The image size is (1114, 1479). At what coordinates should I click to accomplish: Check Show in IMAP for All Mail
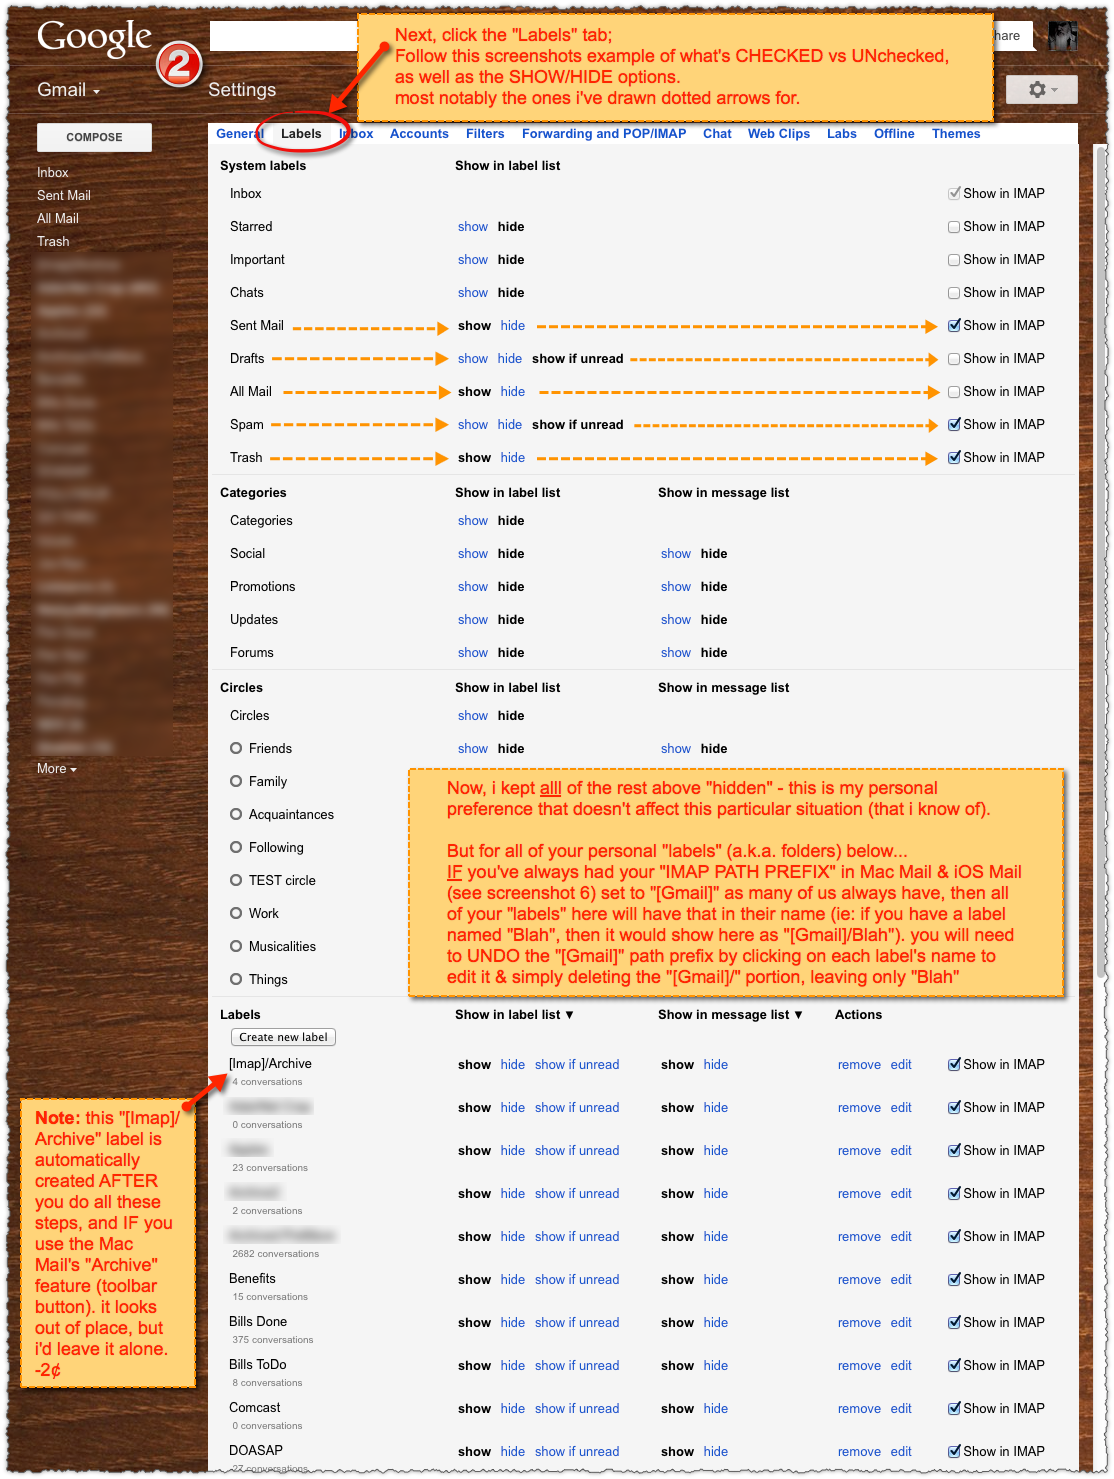954,392
